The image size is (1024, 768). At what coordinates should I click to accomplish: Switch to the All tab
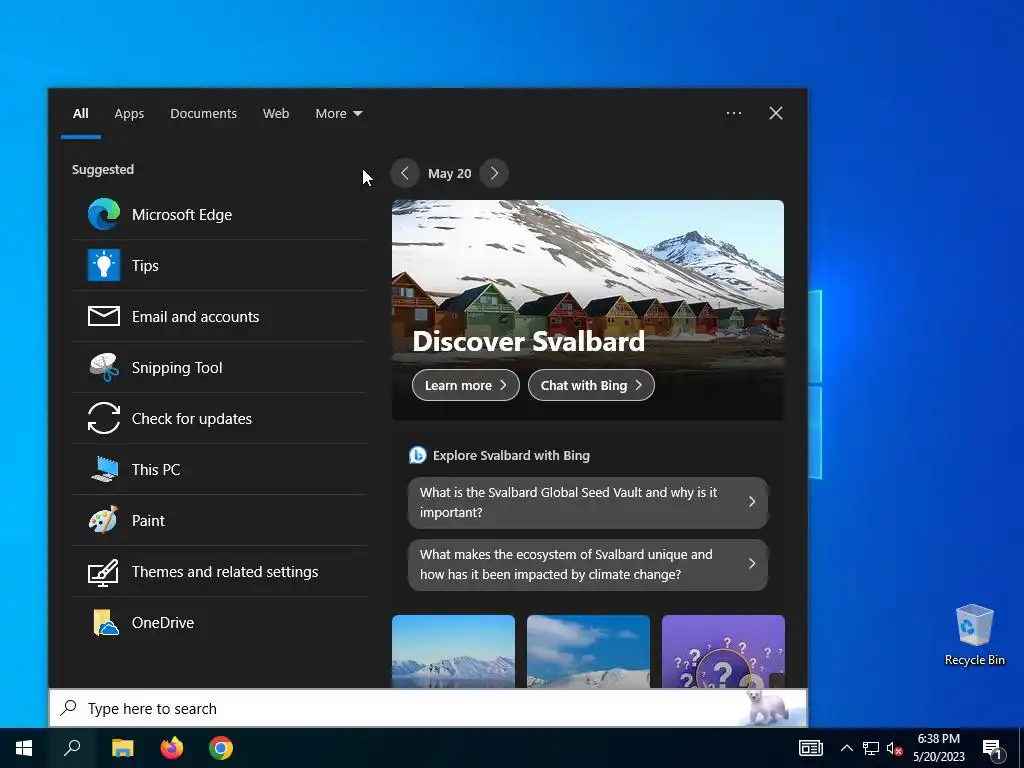pyautogui.click(x=80, y=113)
